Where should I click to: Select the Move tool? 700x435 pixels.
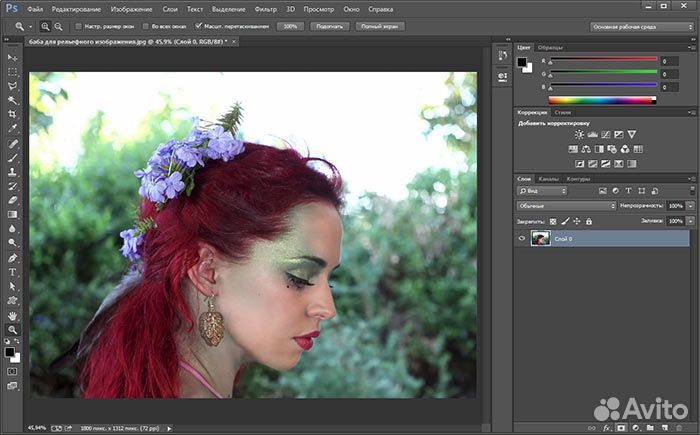point(12,58)
